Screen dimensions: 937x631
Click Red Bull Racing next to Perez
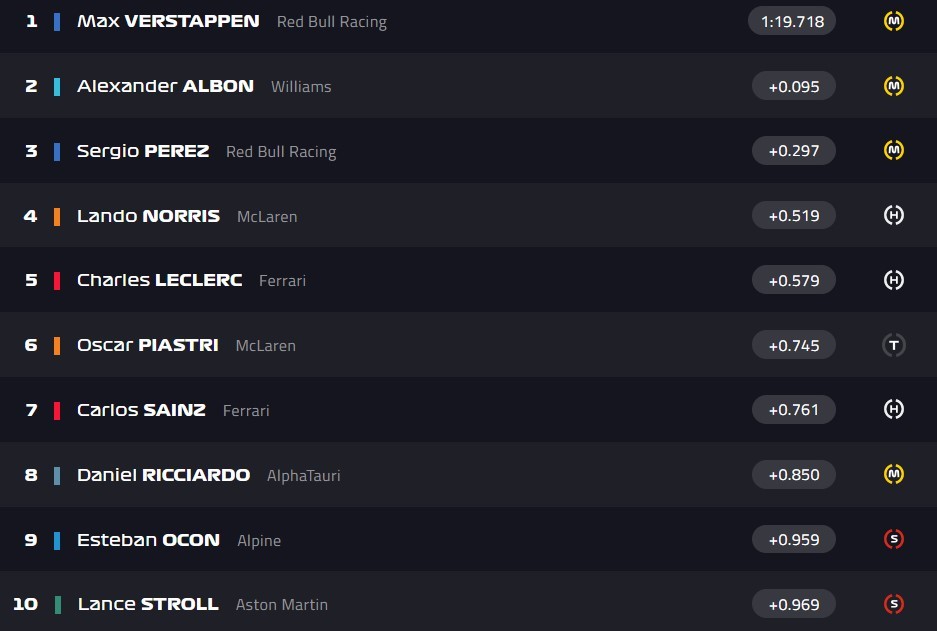coord(281,152)
